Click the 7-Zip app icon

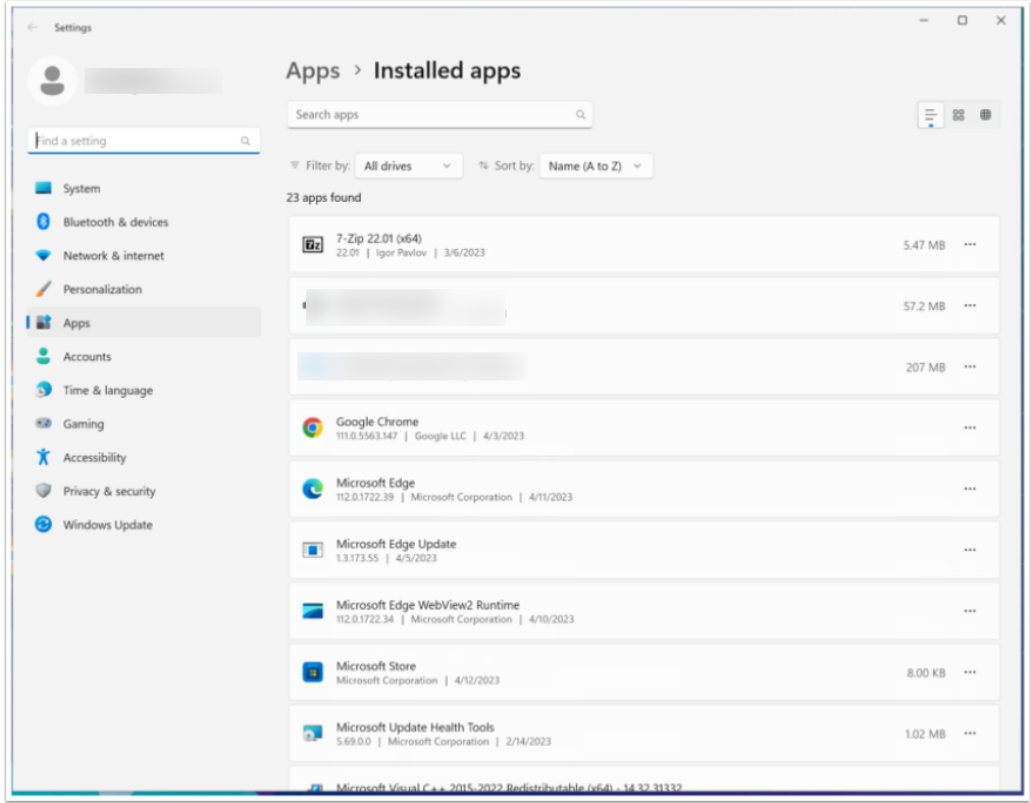(x=313, y=245)
